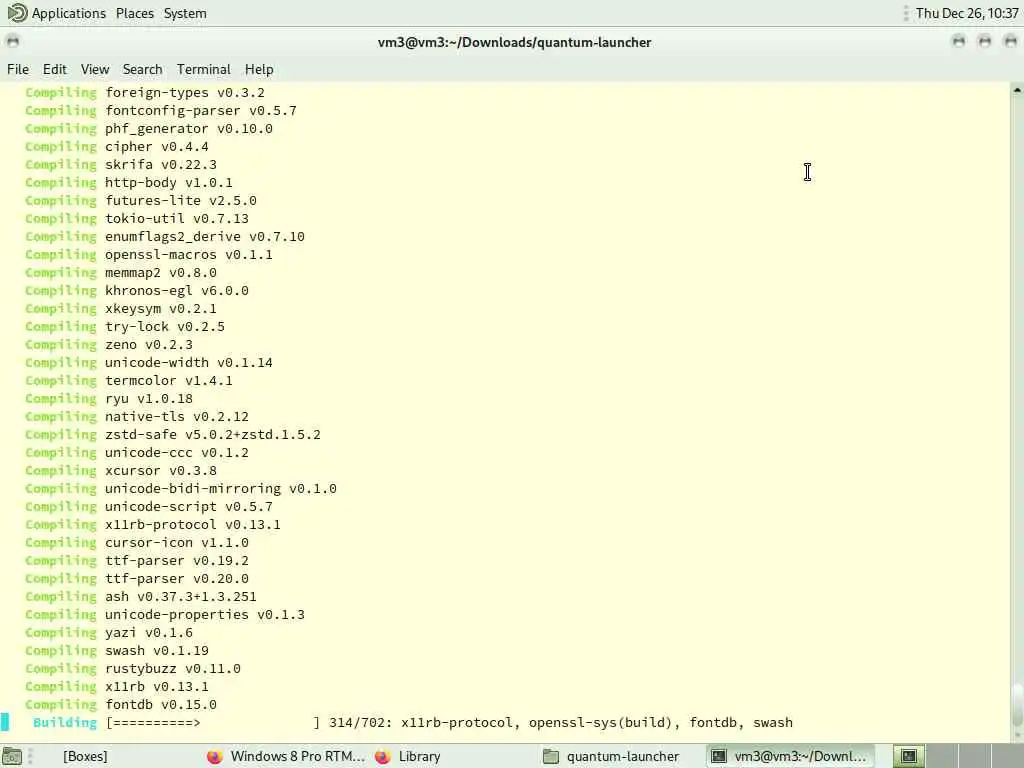The image size is (1024, 768).
Task: Click the folder icon of the quantum-launcher taskbar entry
Action: tap(551, 756)
